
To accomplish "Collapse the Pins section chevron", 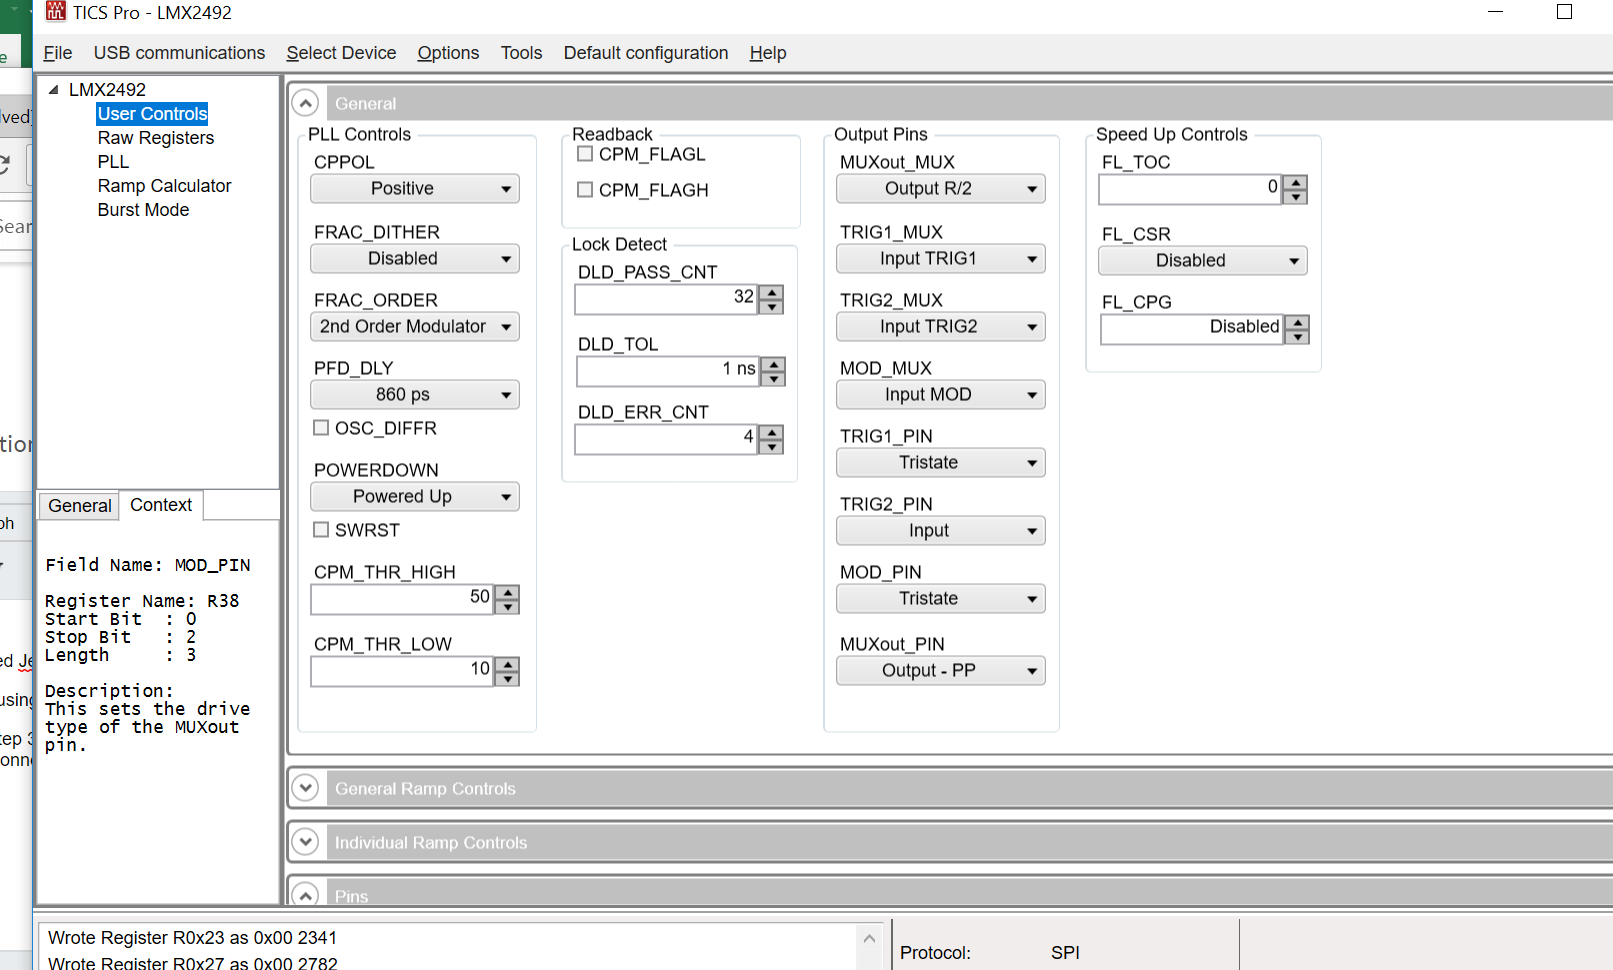I will click(305, 894).
